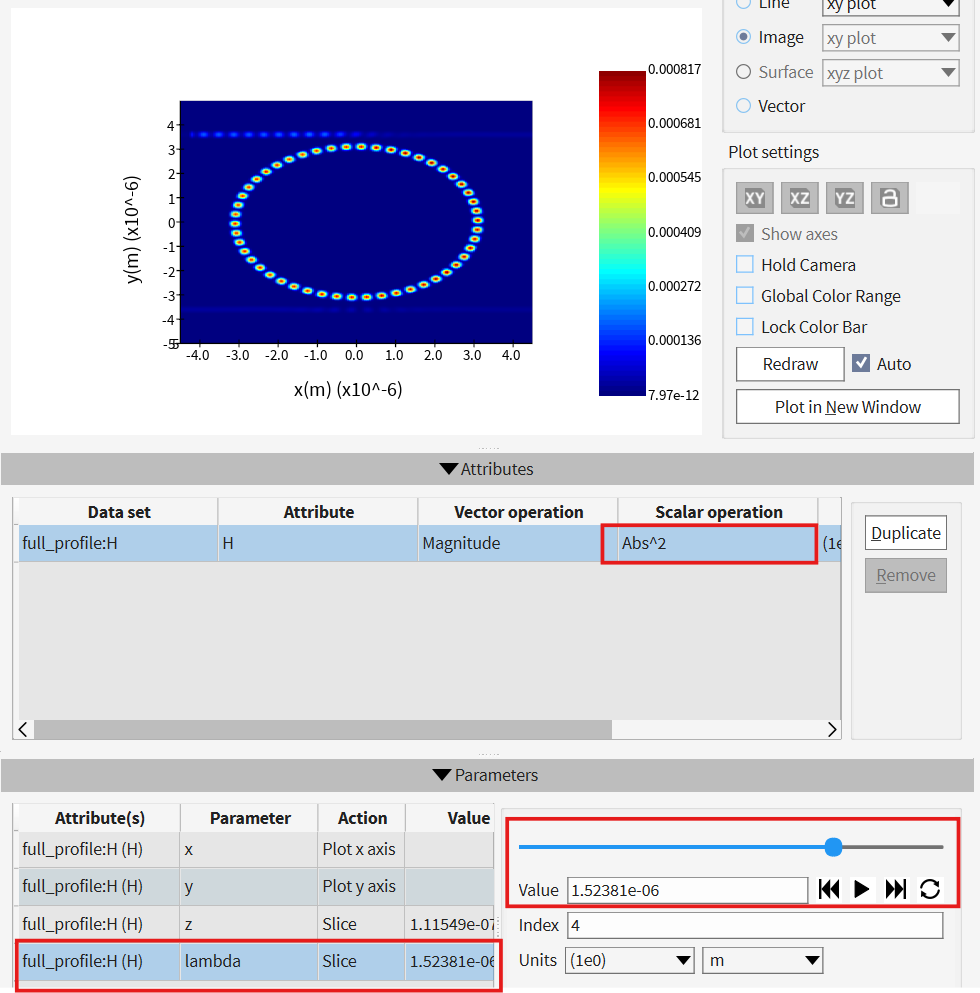Viewport: 980px width, 993px height.
Task: Click the z value 1.11549e-07 cell
Action: tap(450, 924)
